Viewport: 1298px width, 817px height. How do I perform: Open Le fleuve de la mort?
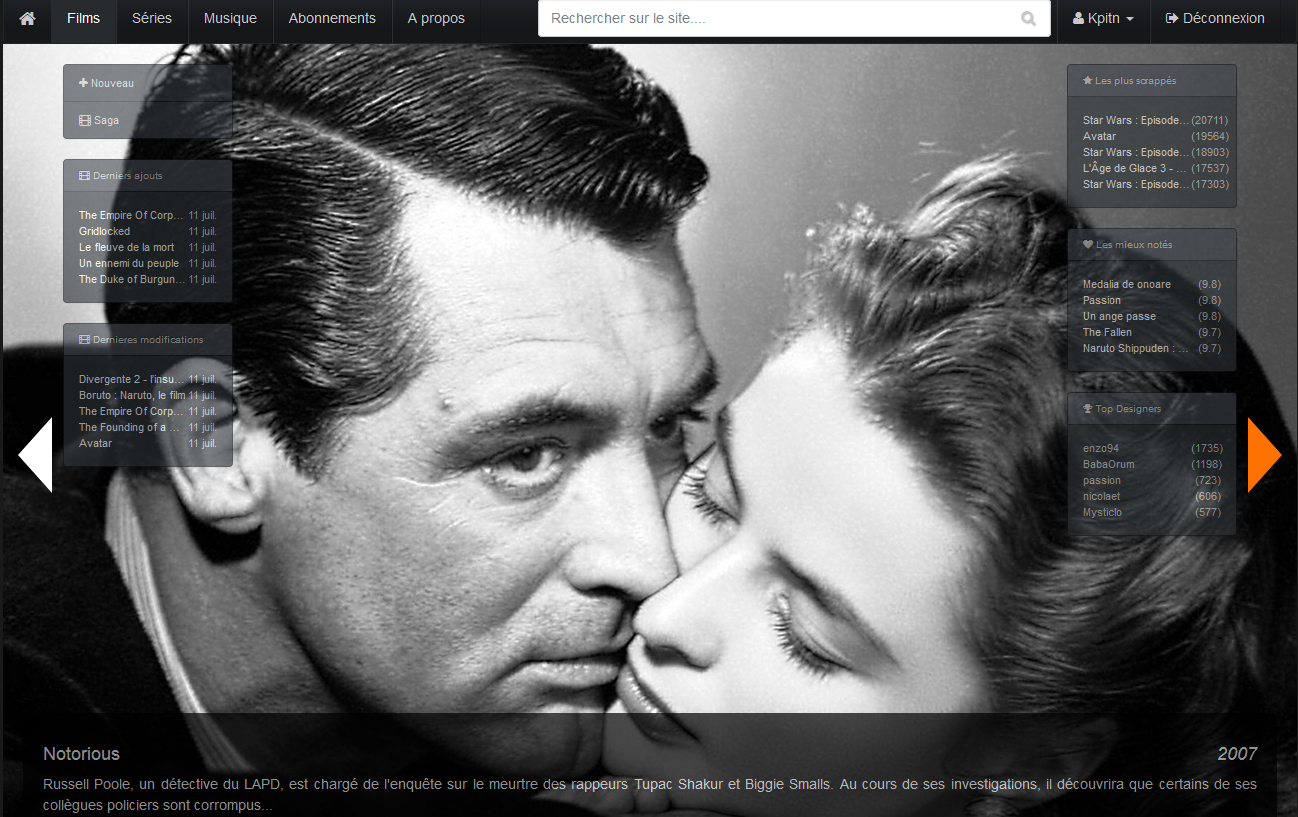(126, 247)
